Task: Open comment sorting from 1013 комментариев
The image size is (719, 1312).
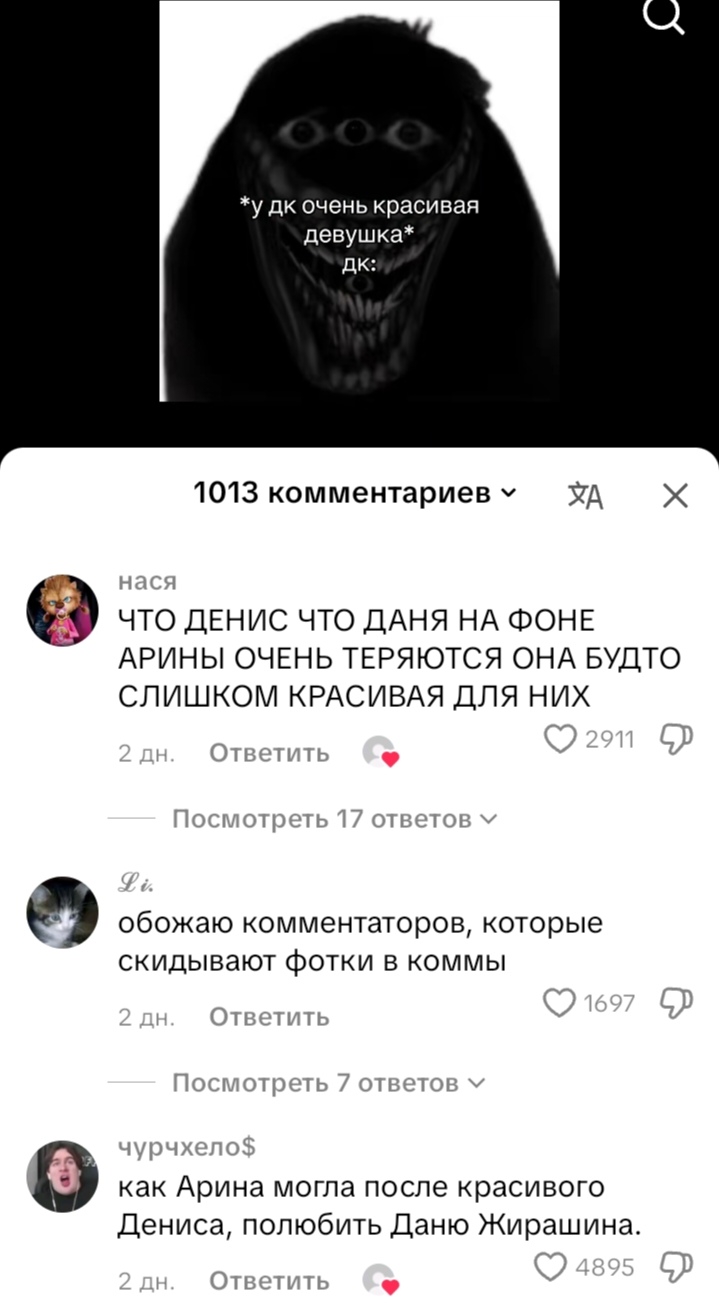Action: (356, 493)
